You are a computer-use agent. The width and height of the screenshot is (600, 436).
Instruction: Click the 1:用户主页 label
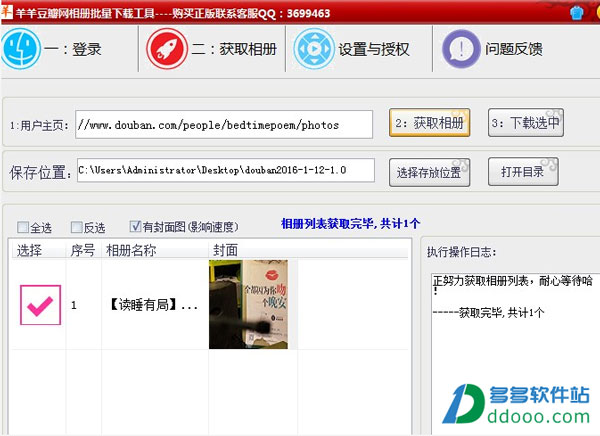coord(39,126)
